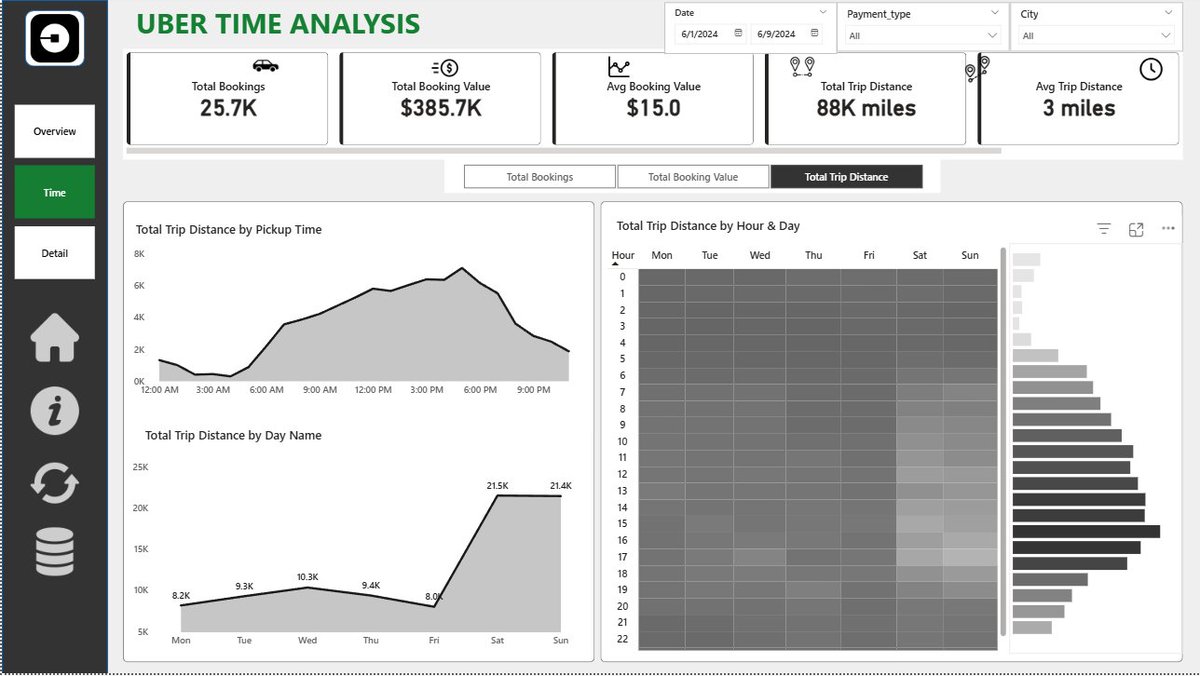The width and height of the screenshot is (1200, 676).
Task: Click the line chart icon on Avg Booking Value card
Action: [619, 67]
